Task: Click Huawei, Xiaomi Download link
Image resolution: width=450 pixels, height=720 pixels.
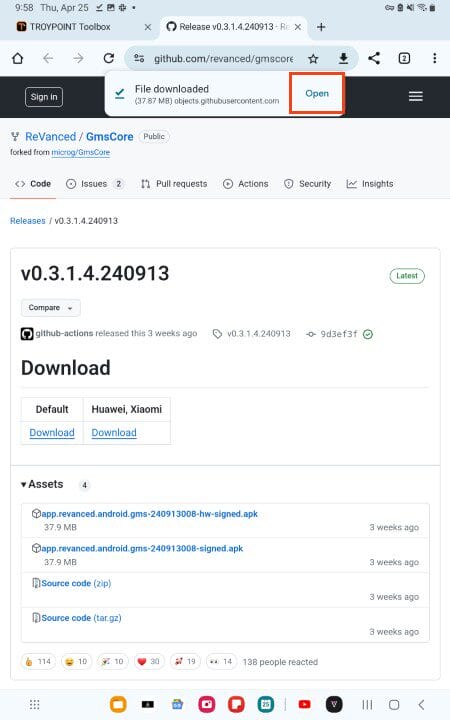Action: (114, 433)
